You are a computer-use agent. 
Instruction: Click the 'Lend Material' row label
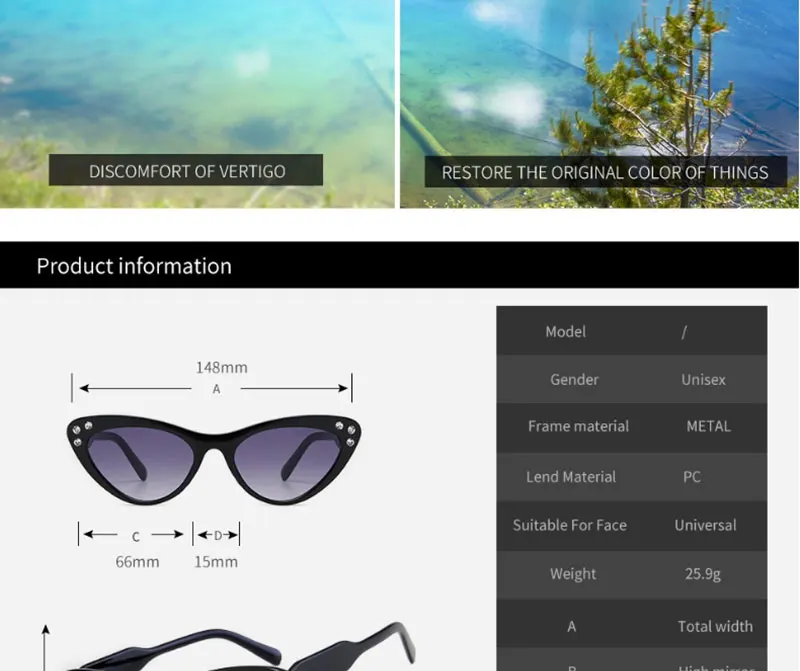[571, 477]
